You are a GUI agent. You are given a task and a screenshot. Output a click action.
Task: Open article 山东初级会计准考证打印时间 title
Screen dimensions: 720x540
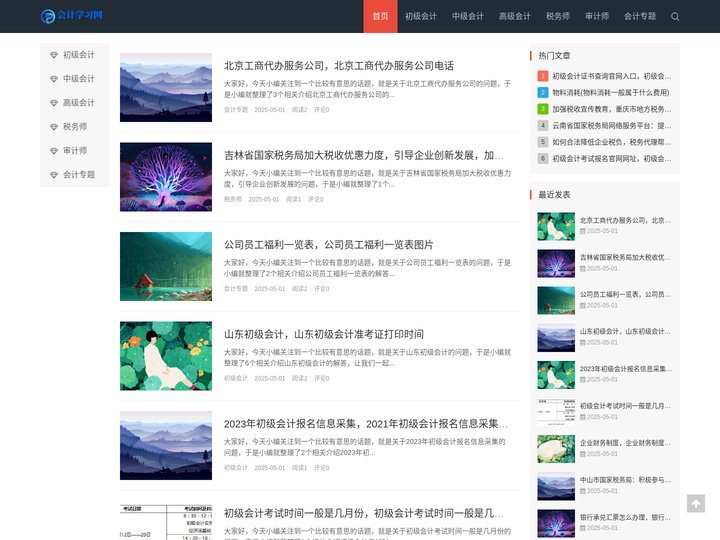coord(324,334)
